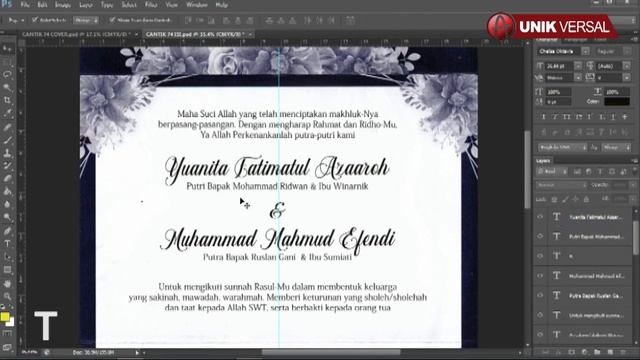Select the Healing Brush tool
640x360 pixels.
pyautogui.click(x=7, y=127)
